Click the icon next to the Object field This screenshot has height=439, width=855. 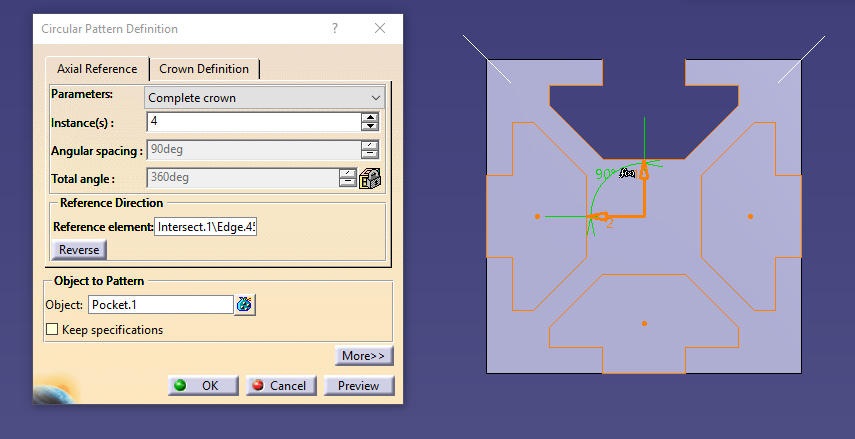[245, 304]
